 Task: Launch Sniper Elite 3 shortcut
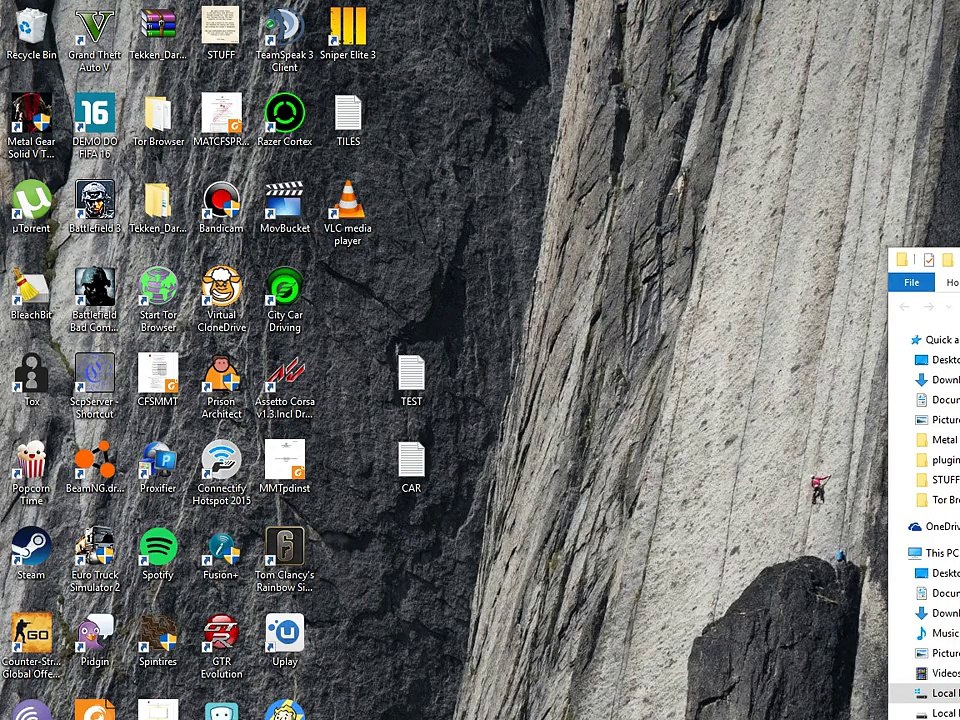(x=348, y=34)
